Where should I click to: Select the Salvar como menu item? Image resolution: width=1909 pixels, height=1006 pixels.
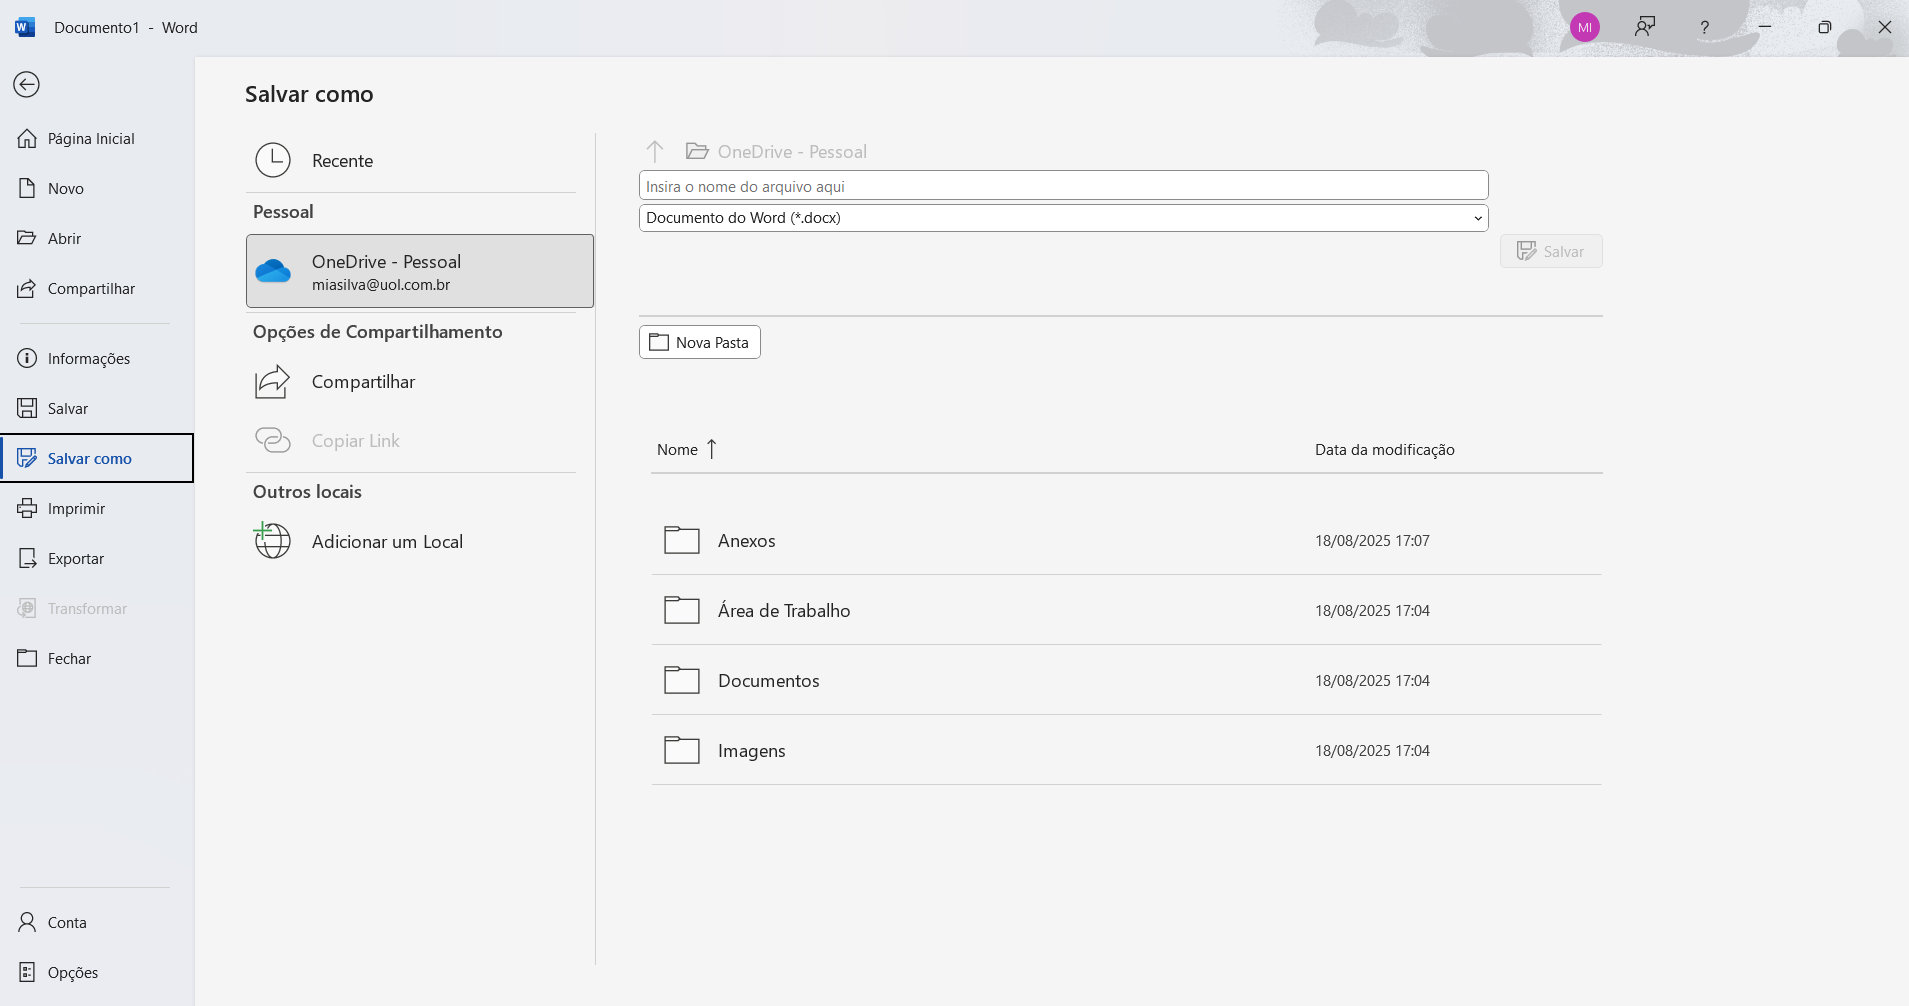(97, 458)
